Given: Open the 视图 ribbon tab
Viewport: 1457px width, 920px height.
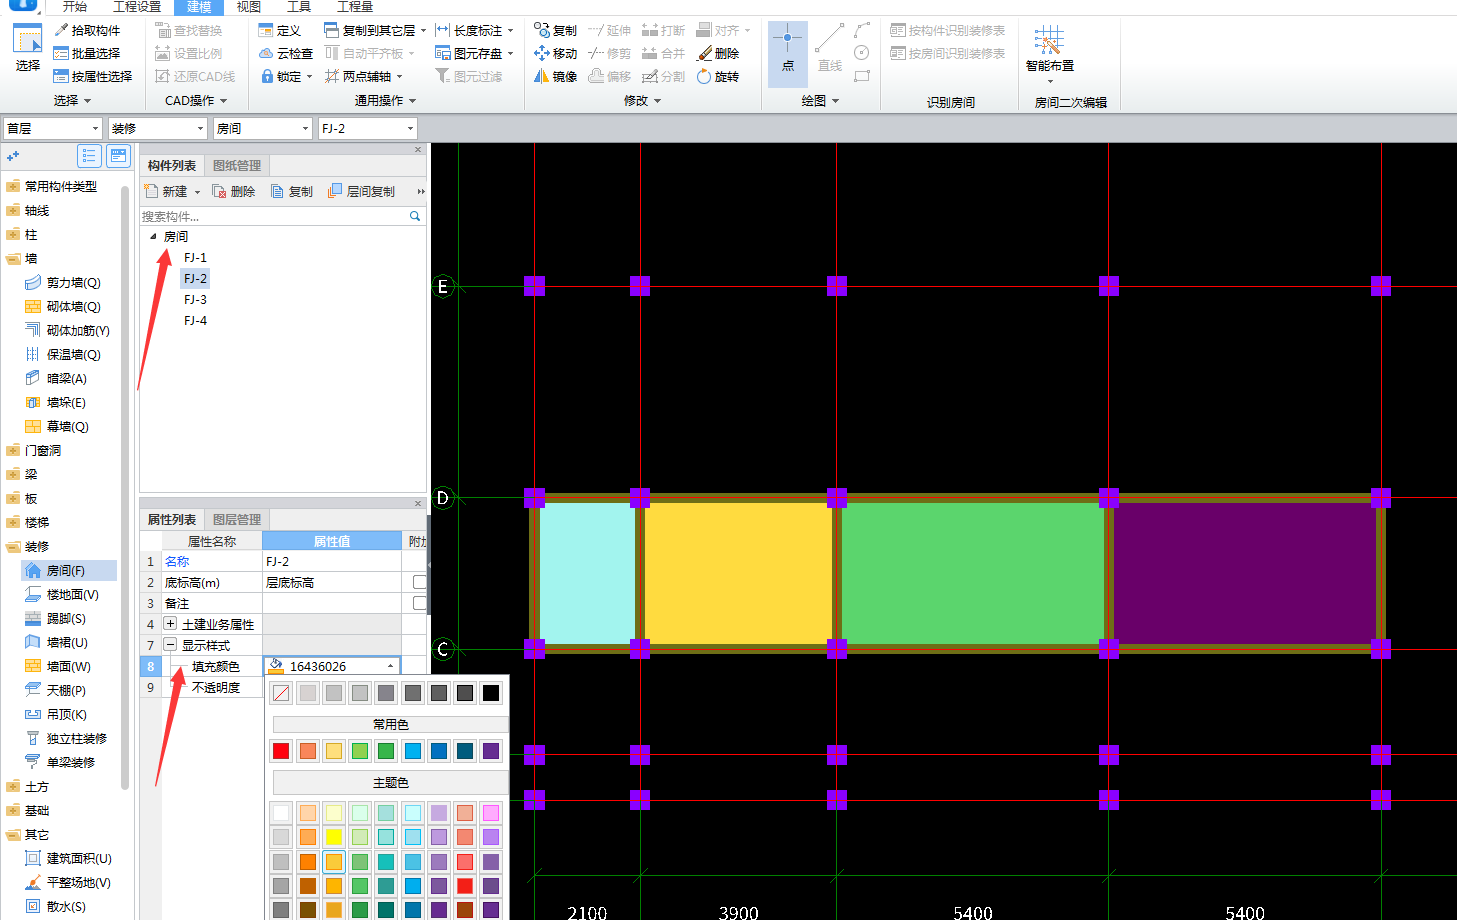Looking at the screenshot, I should [x=249, y=7].
